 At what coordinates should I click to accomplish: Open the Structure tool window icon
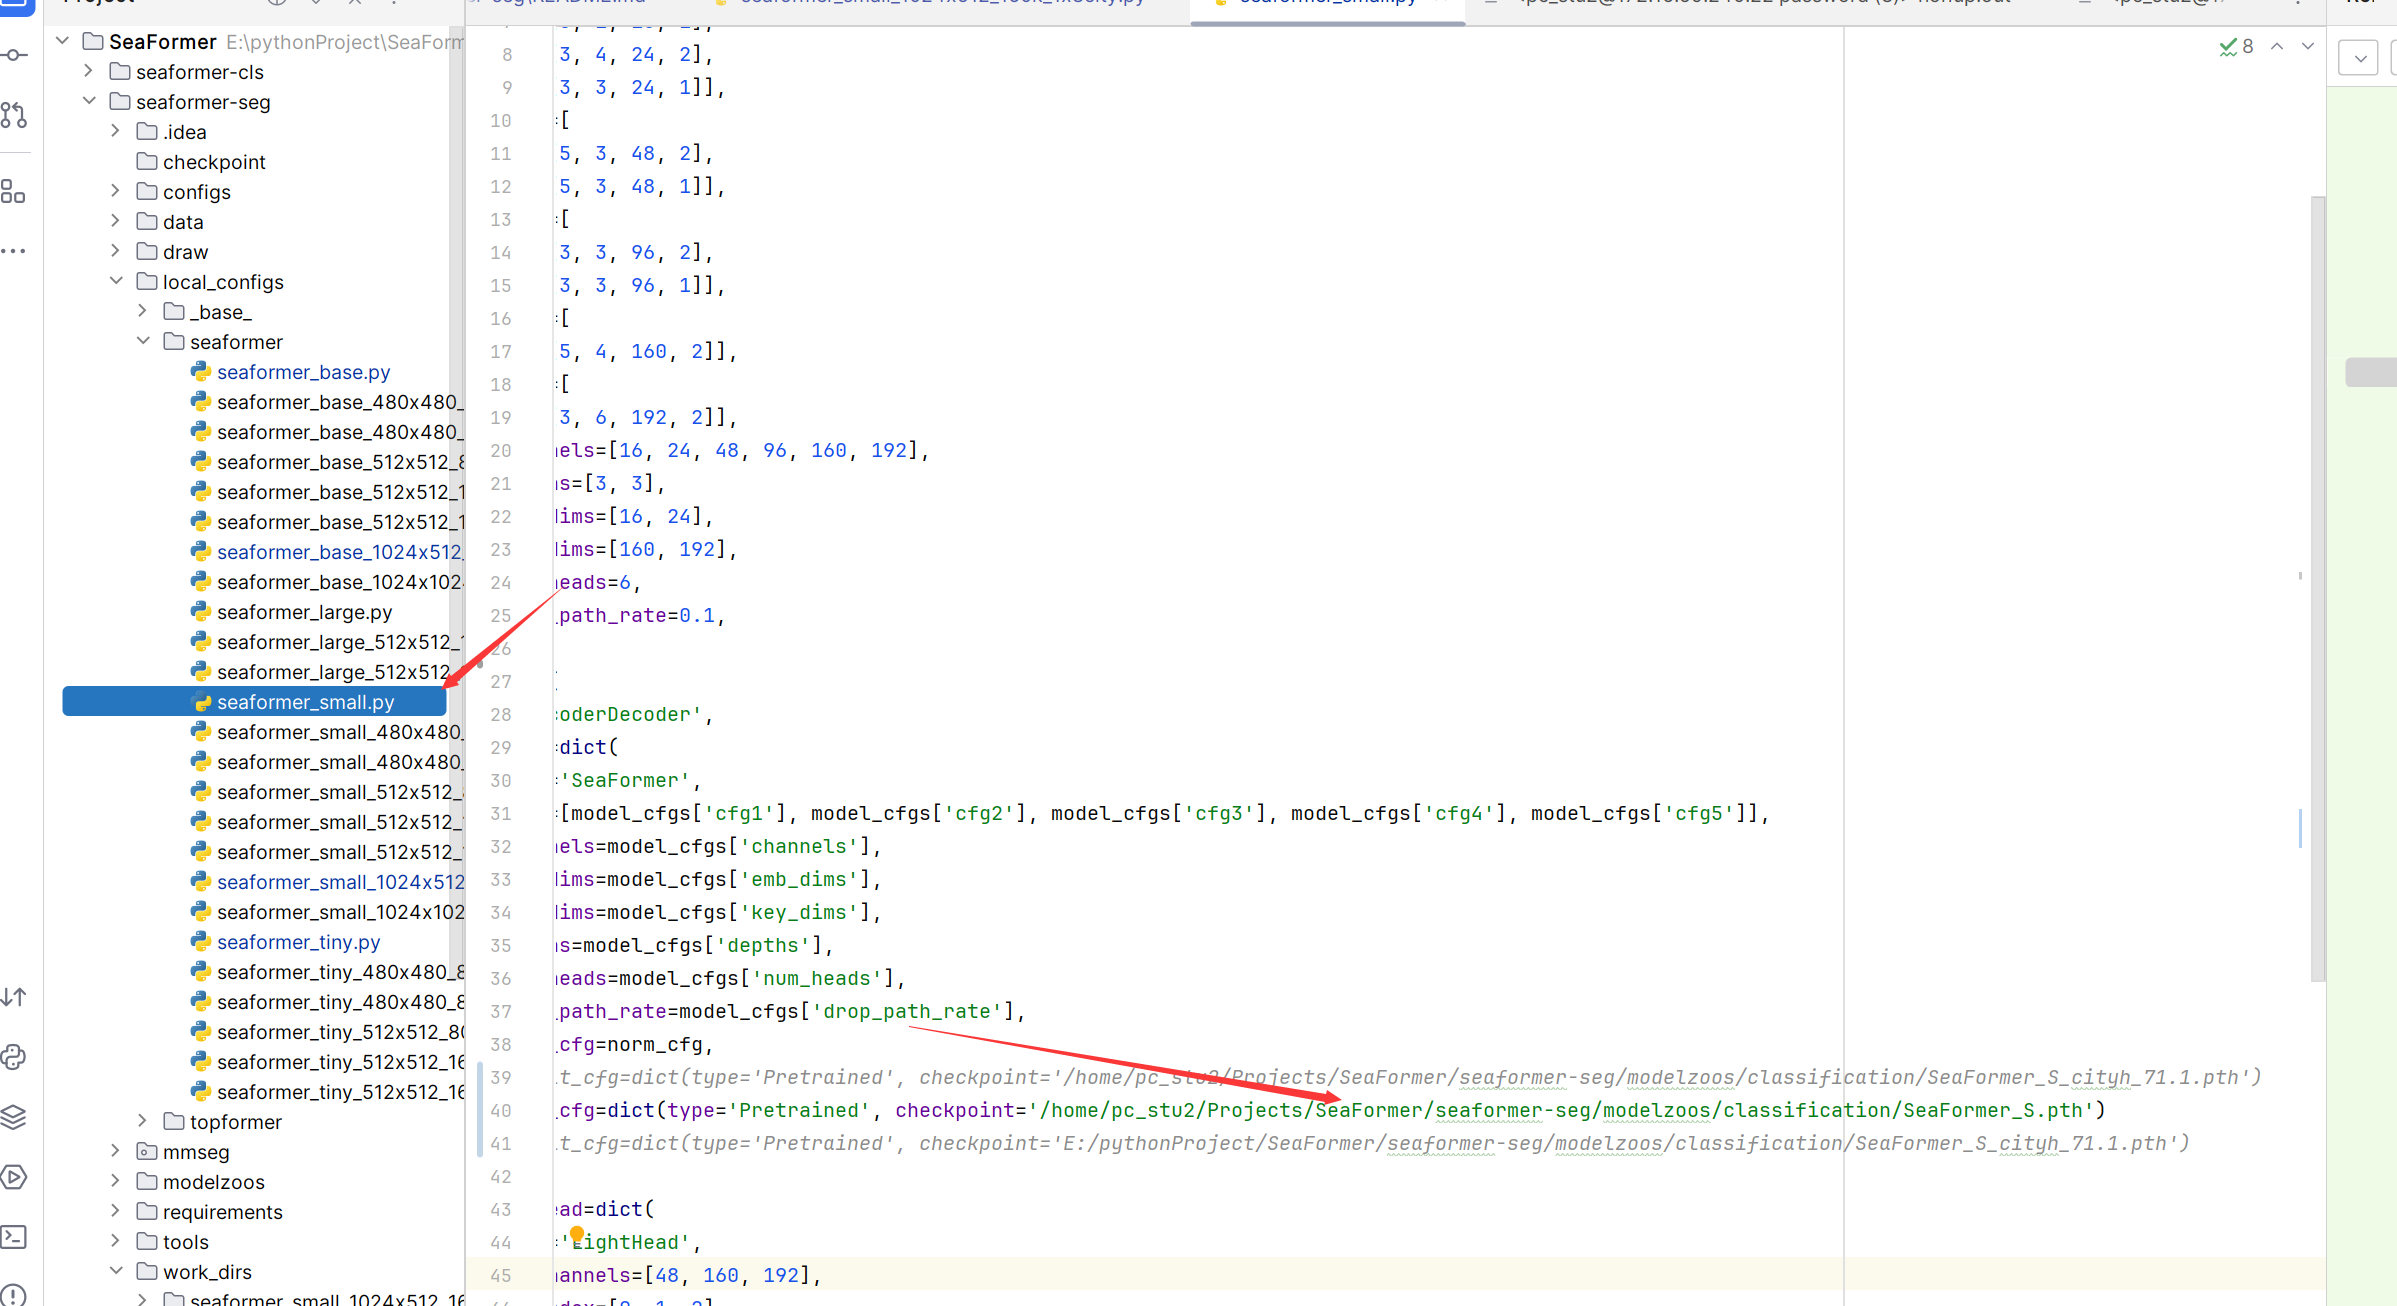(x=14, y=192)
